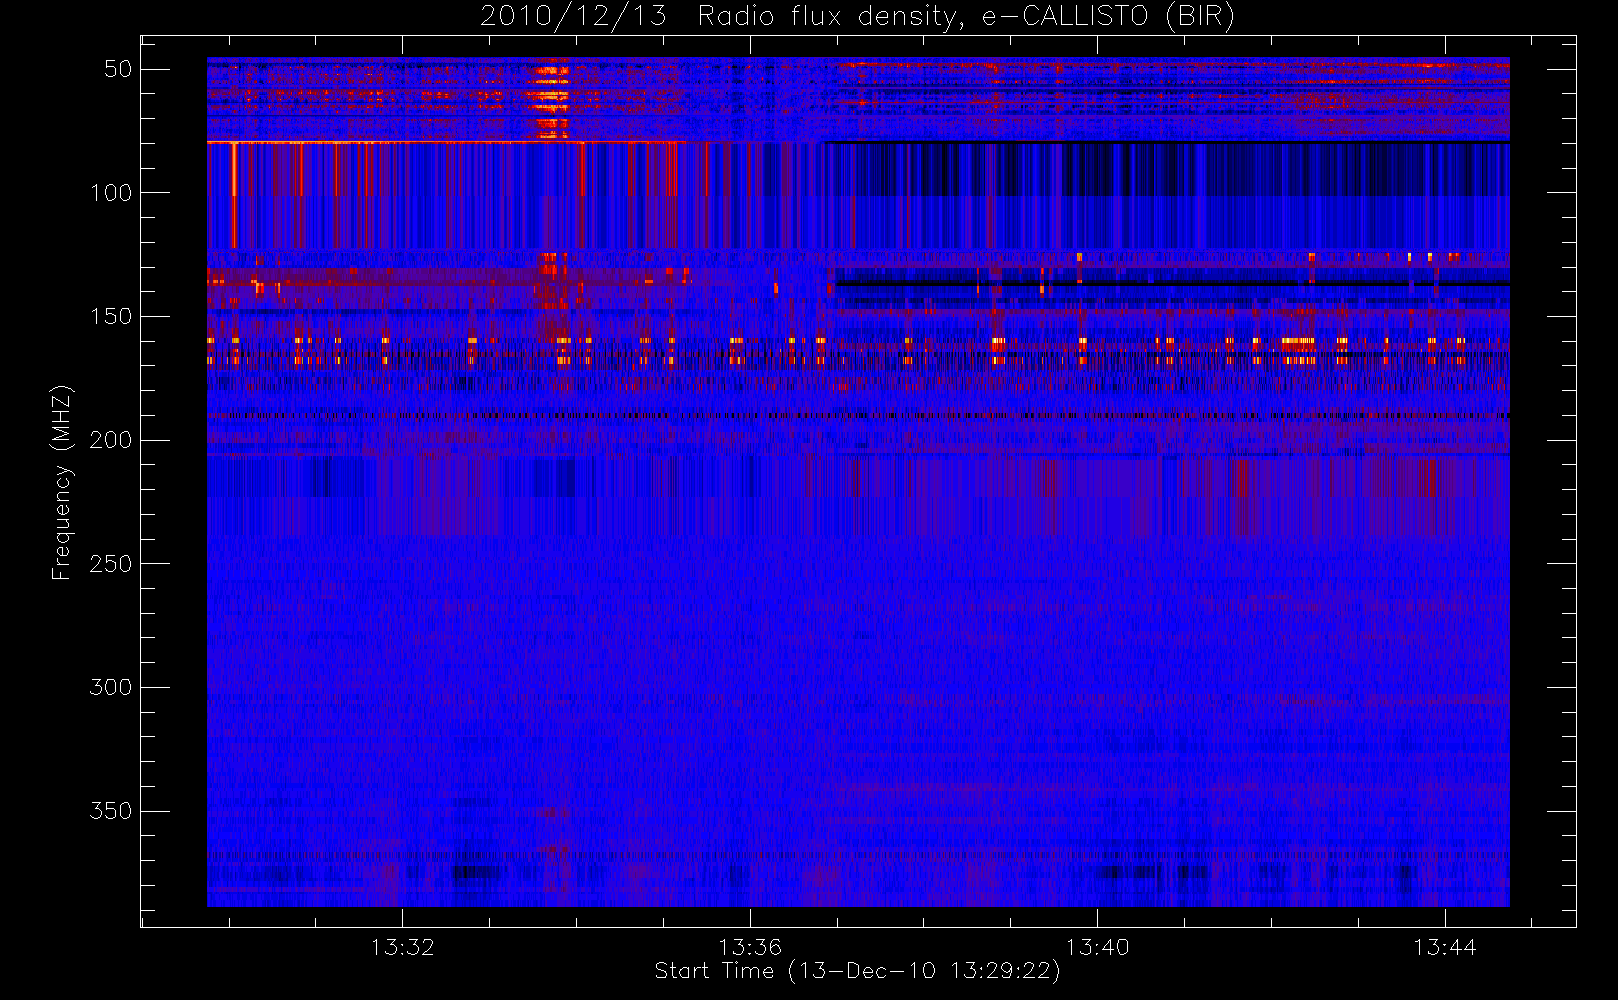Image resolution: width=1618 pixels, height=1000 pixels.
Task: Click the 13:44 time tick label
Action: click(x=1444, y=947)
